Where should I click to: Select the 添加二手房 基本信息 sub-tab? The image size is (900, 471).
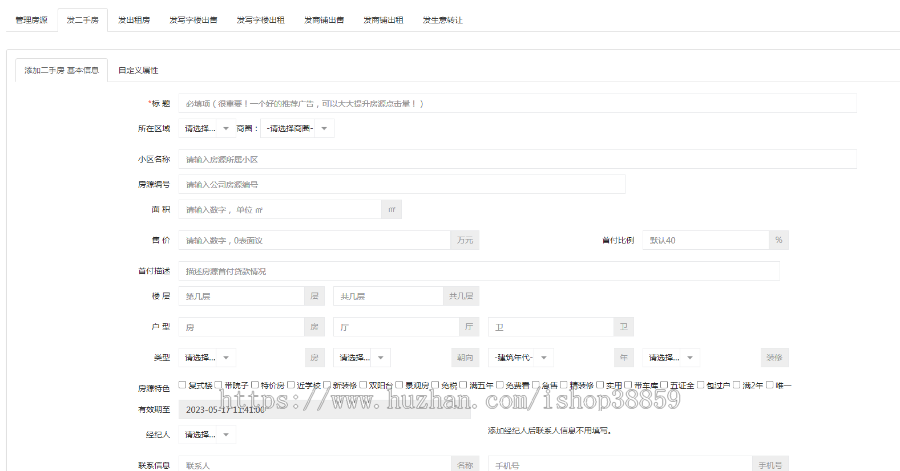[61, 70]
